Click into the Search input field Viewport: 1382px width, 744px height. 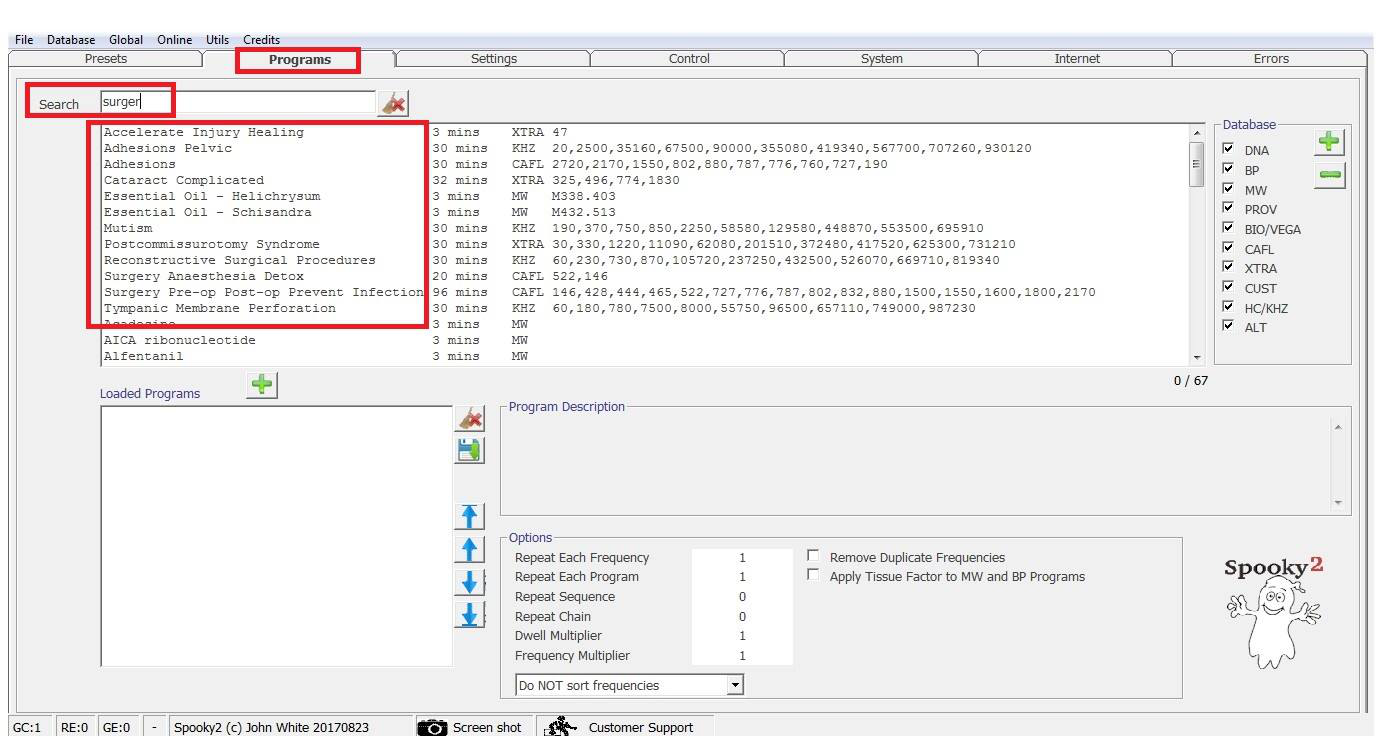(238, 101)
